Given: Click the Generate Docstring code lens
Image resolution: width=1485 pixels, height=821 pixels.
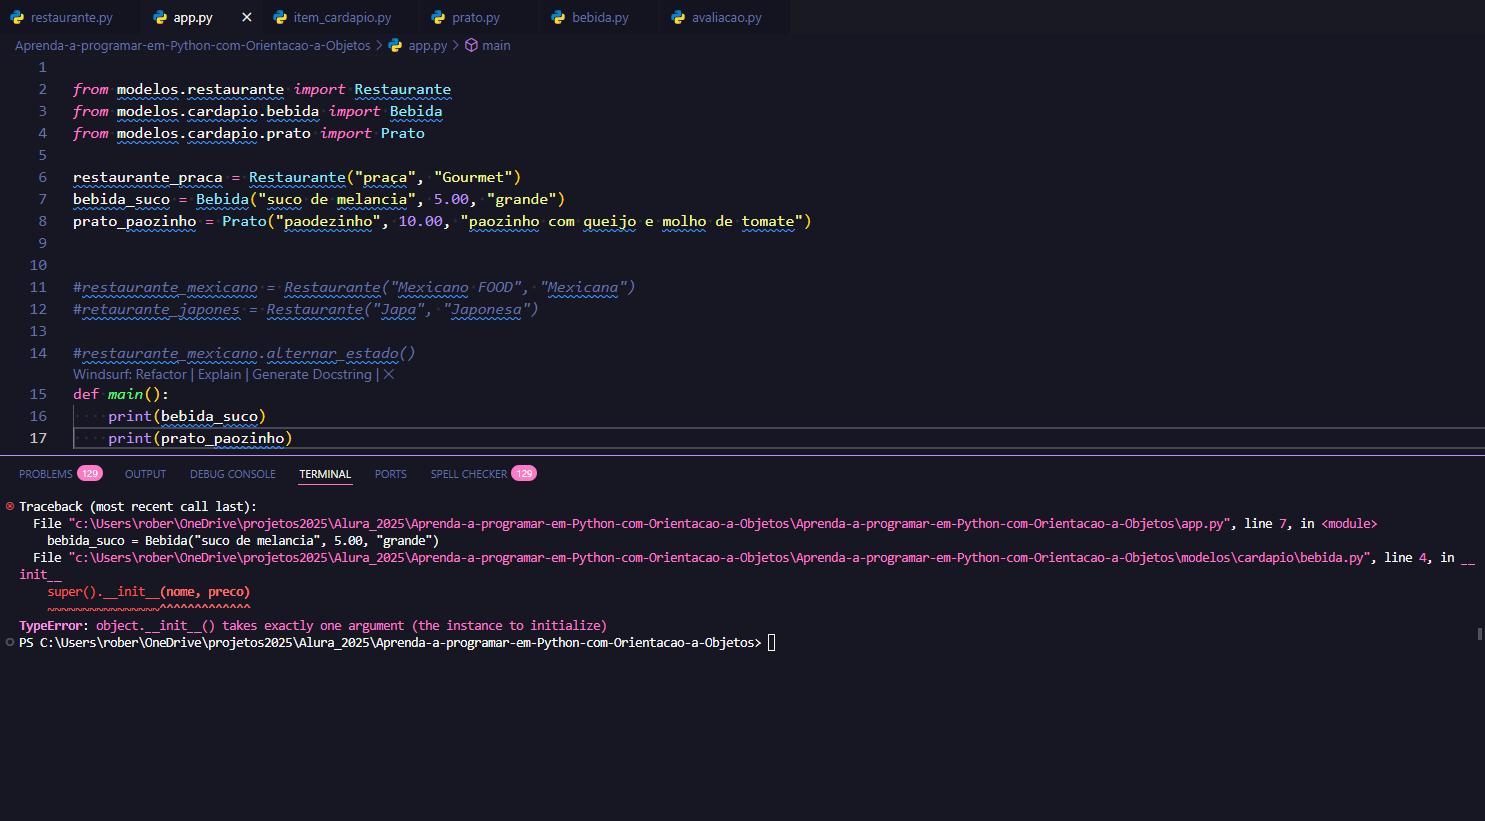Looking at the screenshot, I should (312, 374).
